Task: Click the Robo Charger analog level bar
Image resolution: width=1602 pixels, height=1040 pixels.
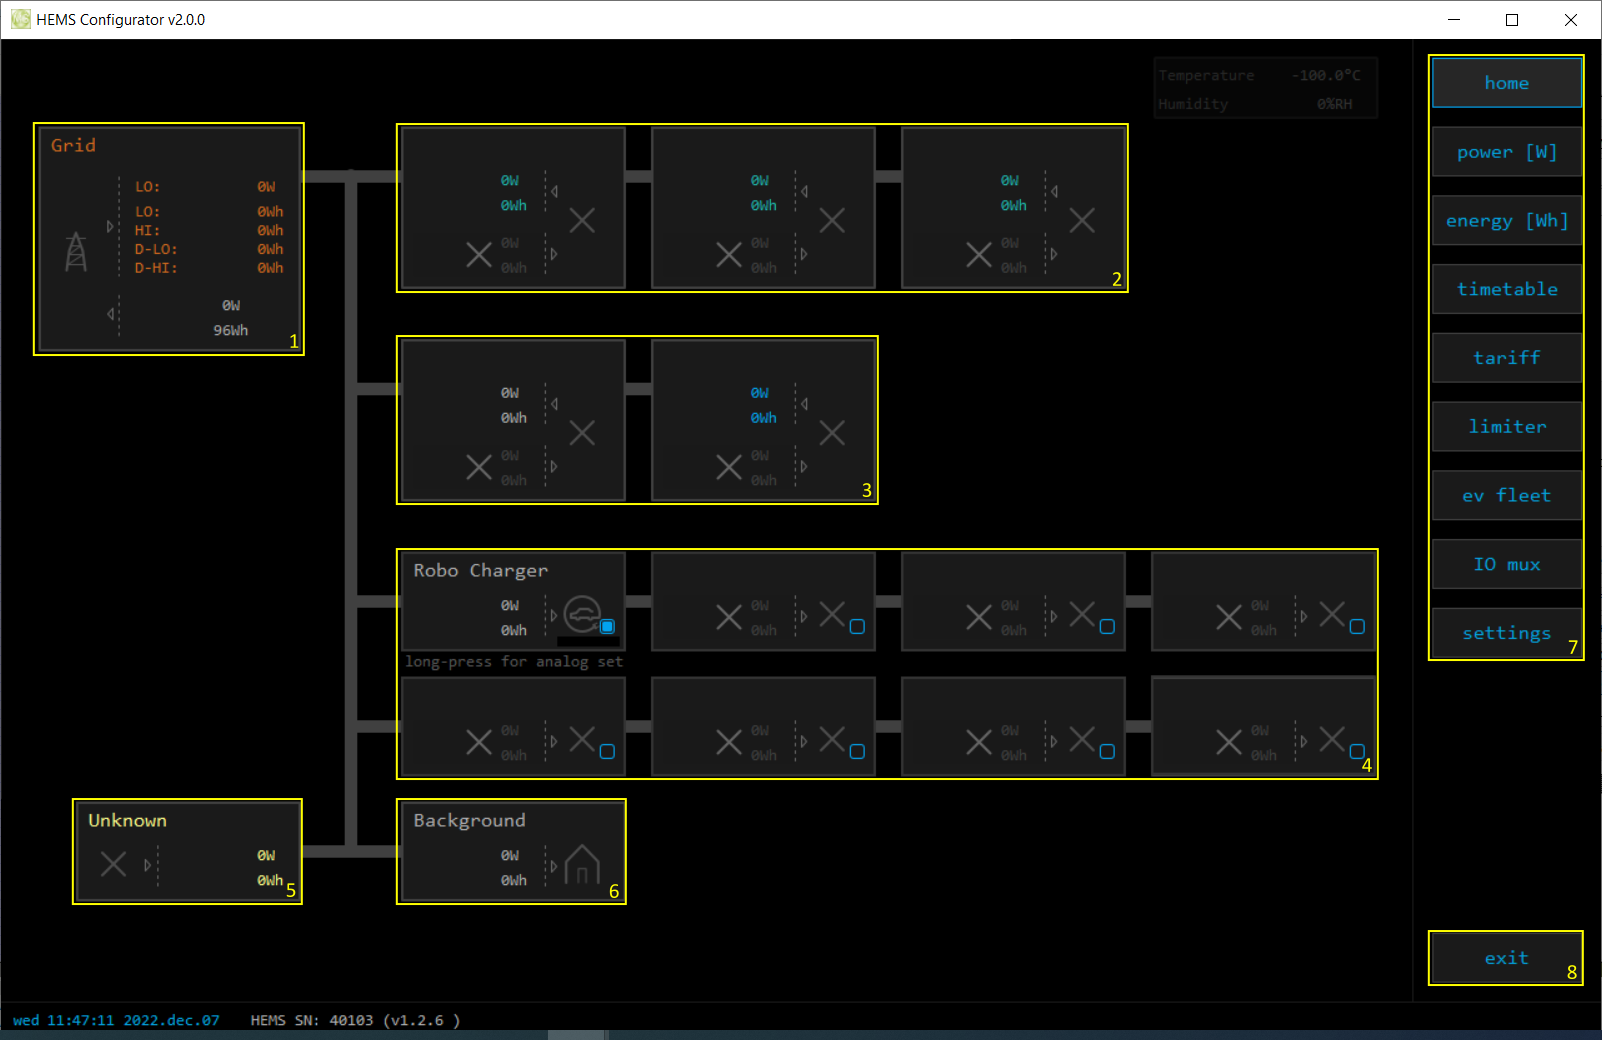Action: click(588, 642)
